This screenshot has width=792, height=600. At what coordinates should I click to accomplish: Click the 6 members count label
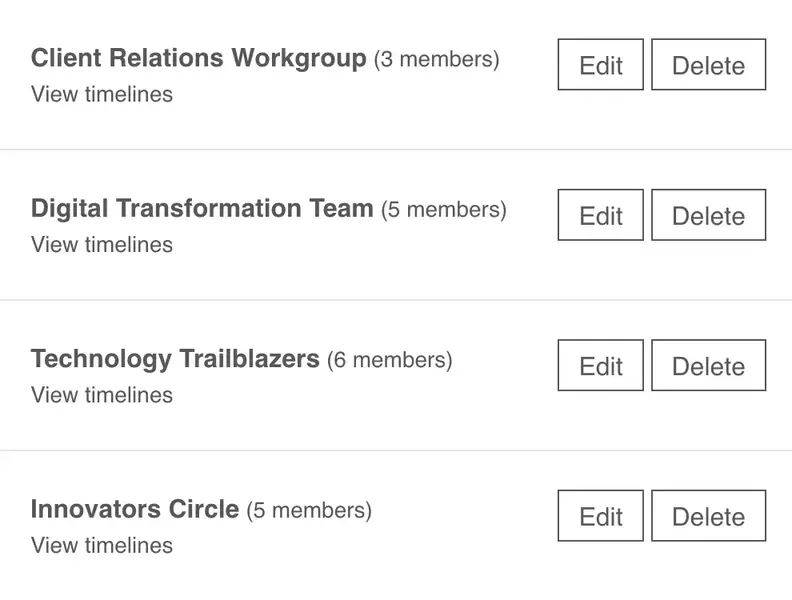pyautogui.click(x=390, y=359)
